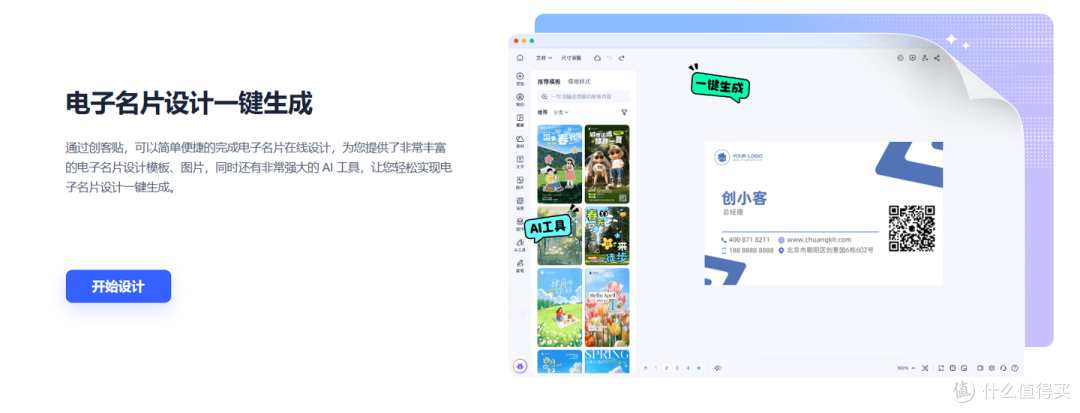Open the 图片 images sidebar icon
Viewport: 1080px width, 413px height.
coord(520,182)
